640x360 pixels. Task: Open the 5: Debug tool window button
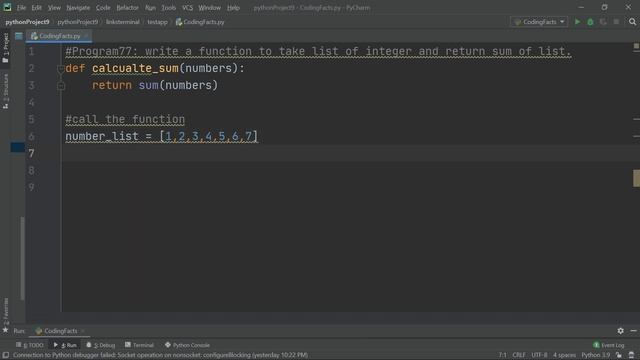100,345
